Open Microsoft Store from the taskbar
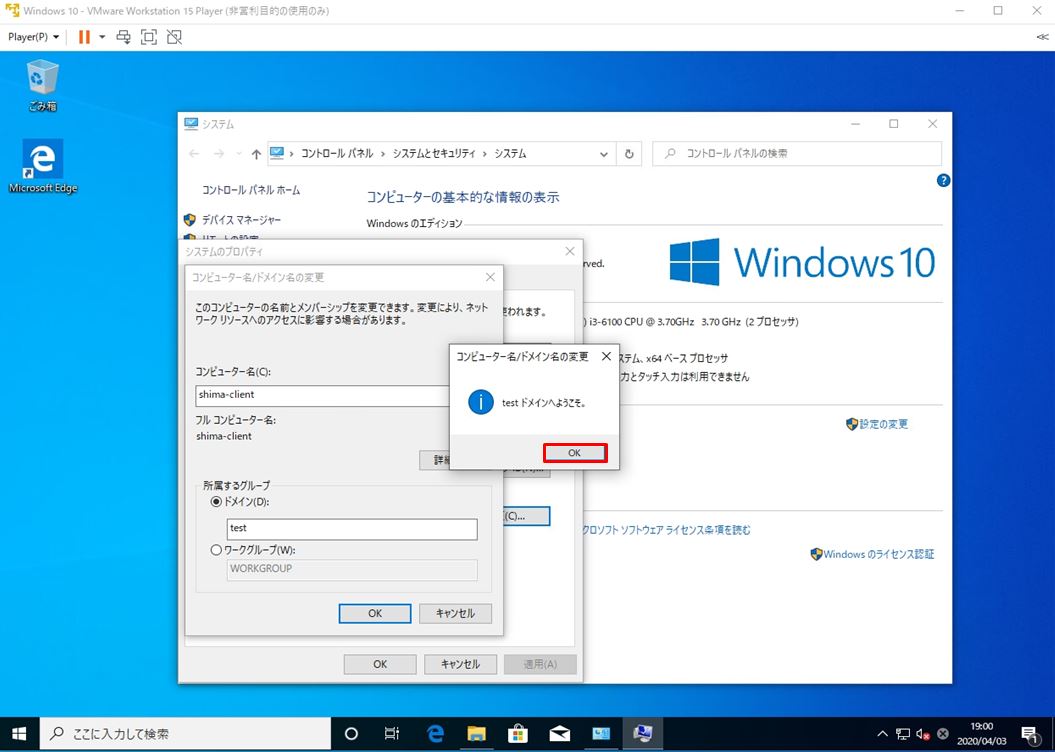Viewport: 1055px width, 752px height. click(x=518, y=734)
